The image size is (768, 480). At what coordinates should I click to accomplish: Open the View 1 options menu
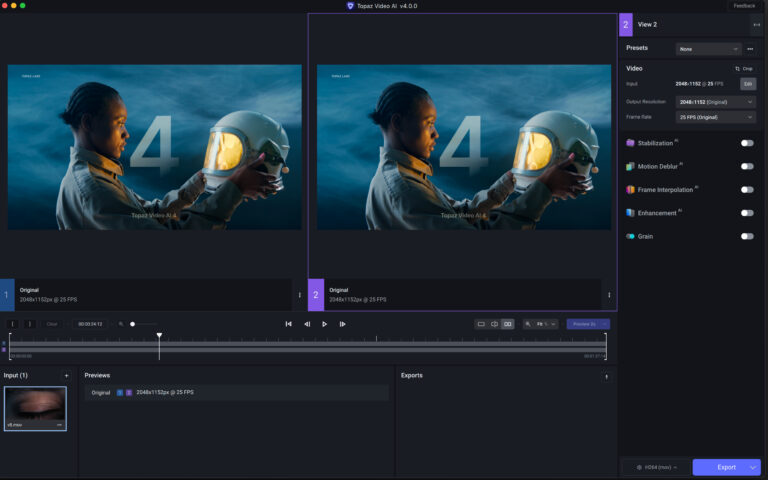pyautogui.click(x=300, y=295)
